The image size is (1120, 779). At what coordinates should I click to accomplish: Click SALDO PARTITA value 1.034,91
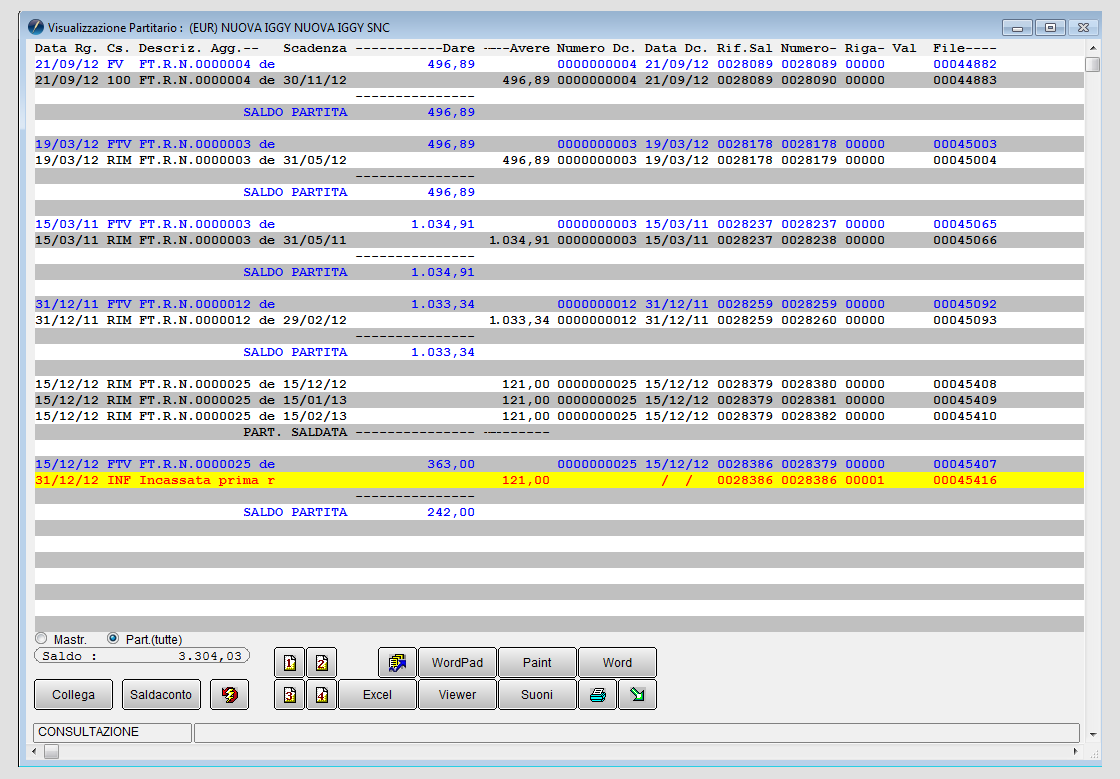coord(443,272)
